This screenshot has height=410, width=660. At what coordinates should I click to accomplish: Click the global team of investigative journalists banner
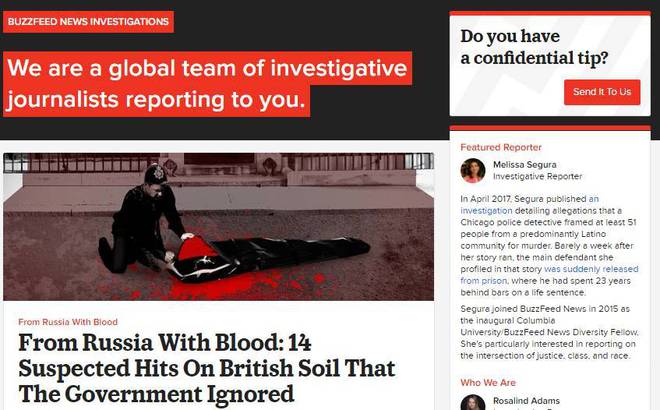(207, 84)
